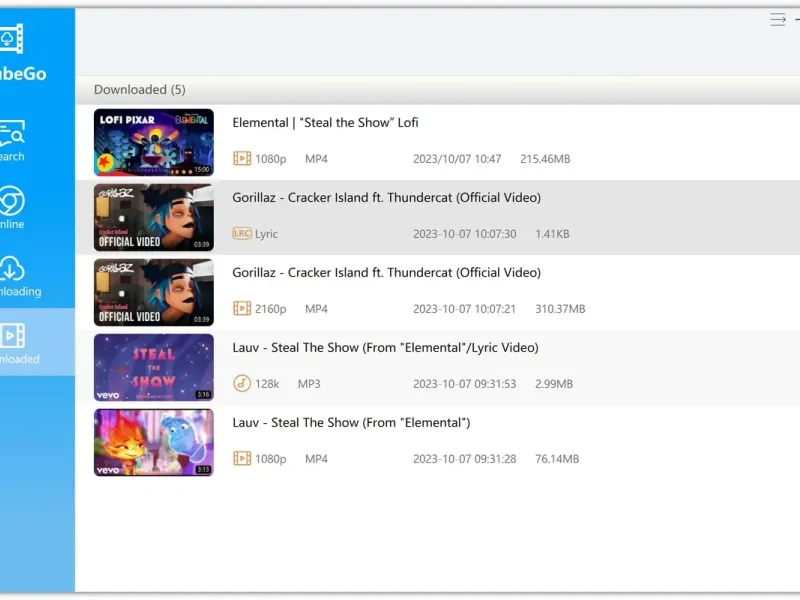Select Lauv Steal The Show Lyric Video title

pyautogui.click(x=385, y=348)
